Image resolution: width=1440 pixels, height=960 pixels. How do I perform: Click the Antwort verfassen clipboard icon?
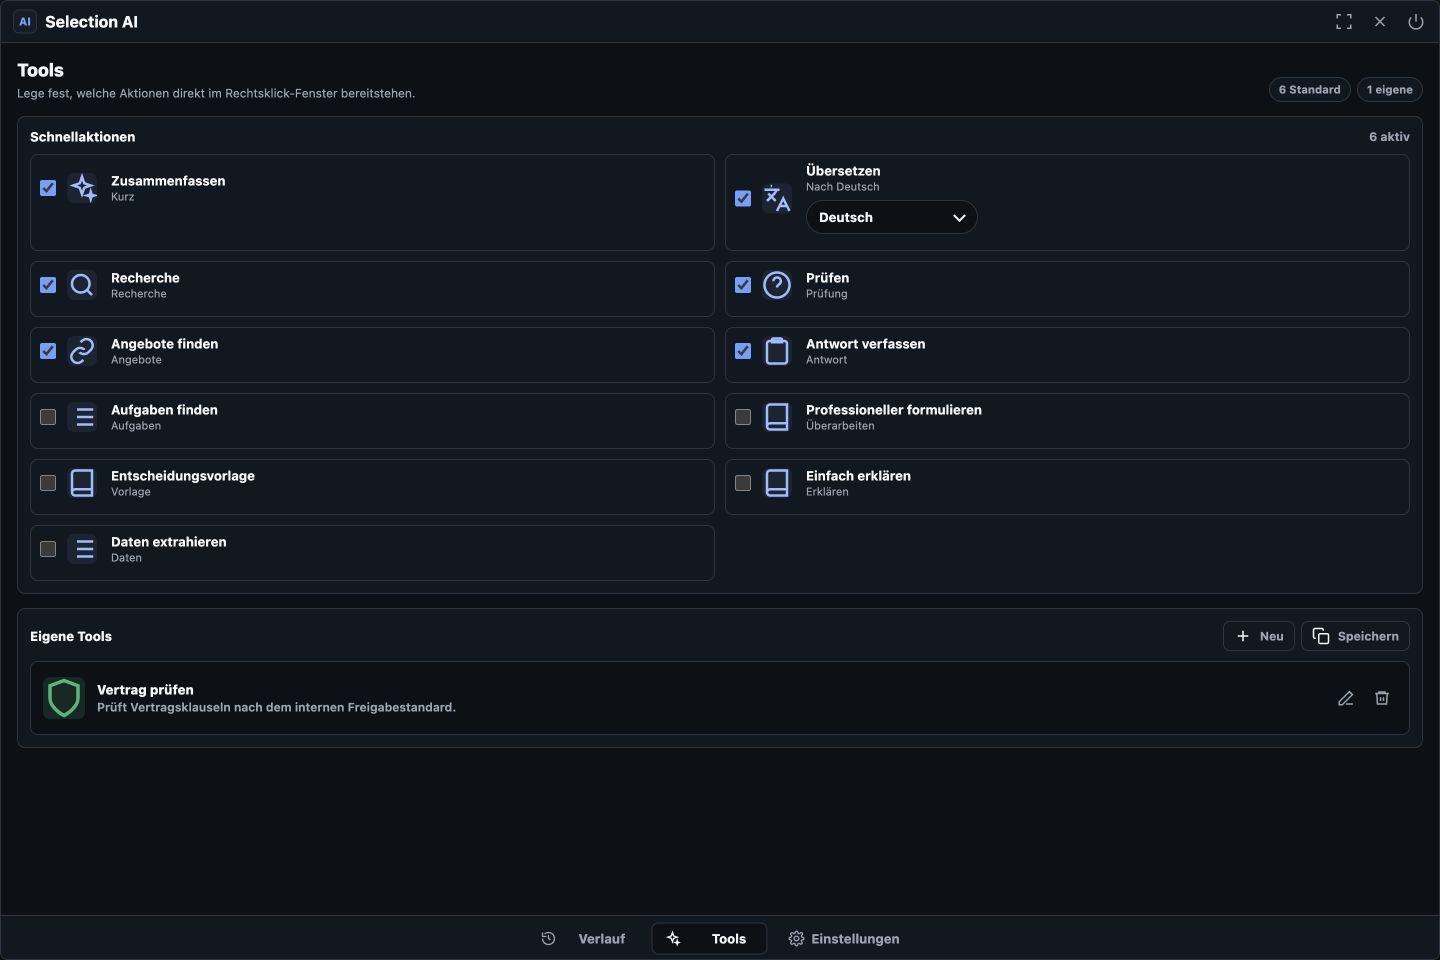tap(777, 351)
